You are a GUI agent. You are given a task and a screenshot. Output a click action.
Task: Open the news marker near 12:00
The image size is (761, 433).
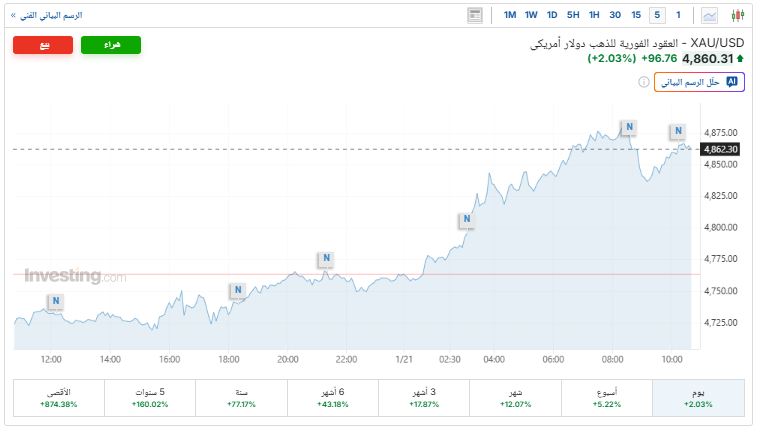pos(56,300)
